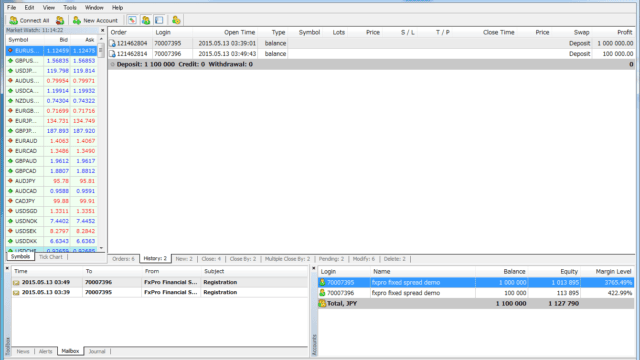Click the Market Watch scrollbar down arrow

point(101,248)
